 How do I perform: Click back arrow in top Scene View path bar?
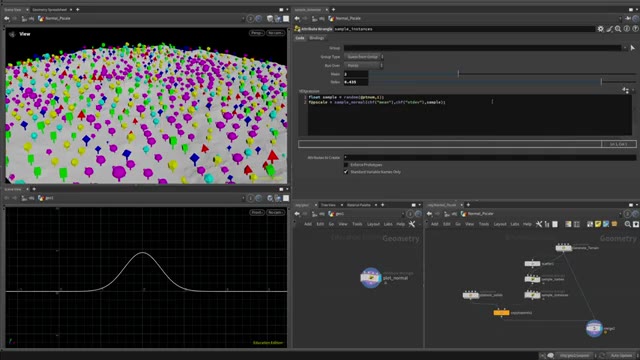point(7,18)
